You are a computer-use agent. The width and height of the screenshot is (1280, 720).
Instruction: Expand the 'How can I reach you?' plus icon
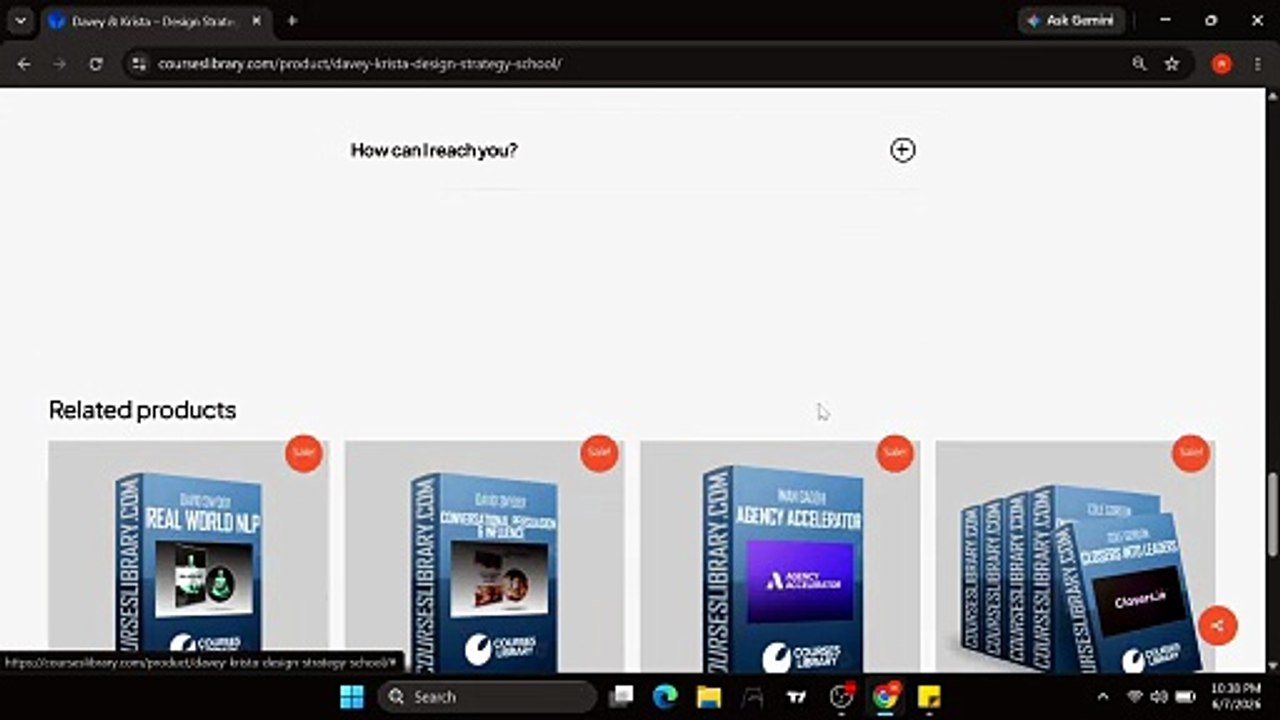902,150
